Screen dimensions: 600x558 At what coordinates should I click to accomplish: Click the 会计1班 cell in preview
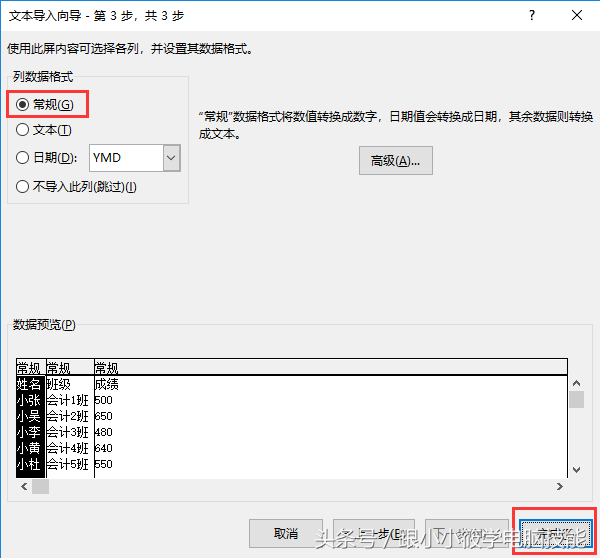(68, 400)
